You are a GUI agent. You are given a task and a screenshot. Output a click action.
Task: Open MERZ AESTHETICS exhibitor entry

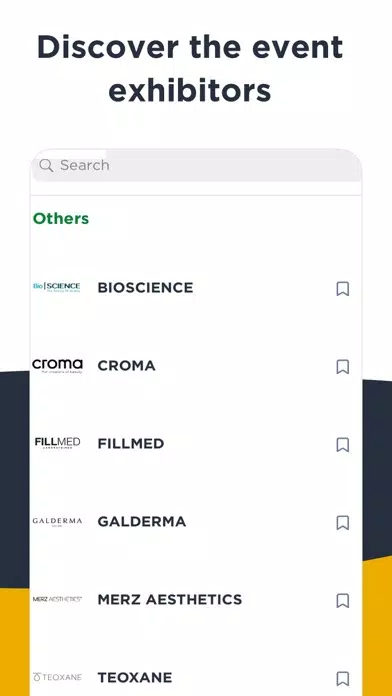point(170,599)
